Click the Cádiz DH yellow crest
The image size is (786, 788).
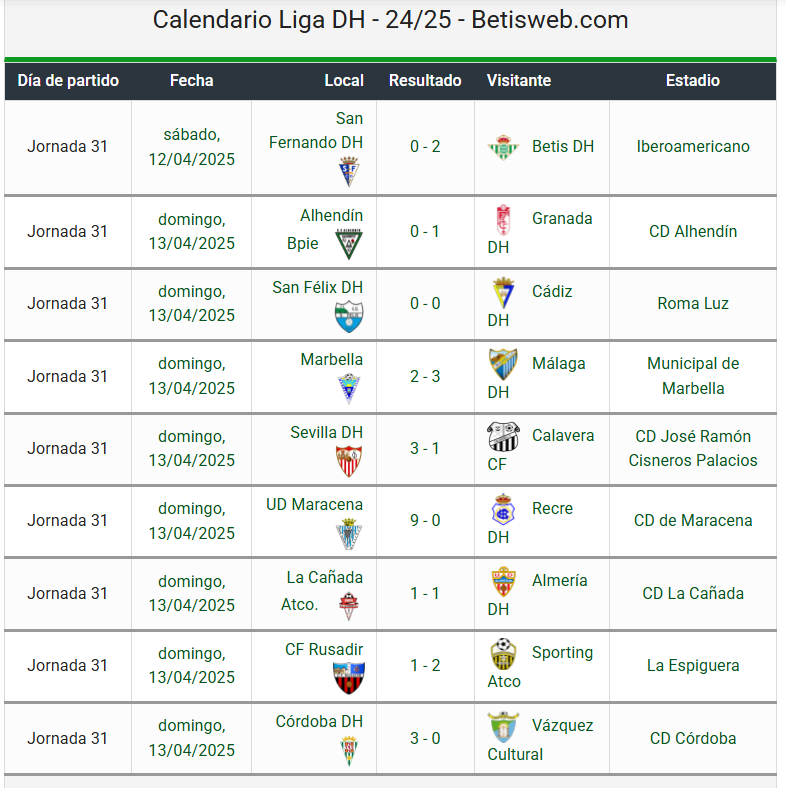pyautogui.click(x=503, y=292)
